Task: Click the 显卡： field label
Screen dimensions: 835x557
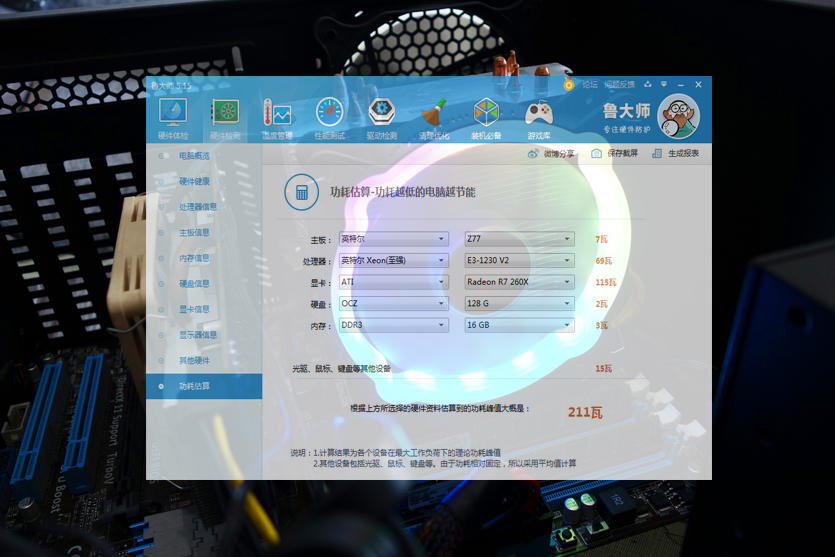Action: pos(322,283)
